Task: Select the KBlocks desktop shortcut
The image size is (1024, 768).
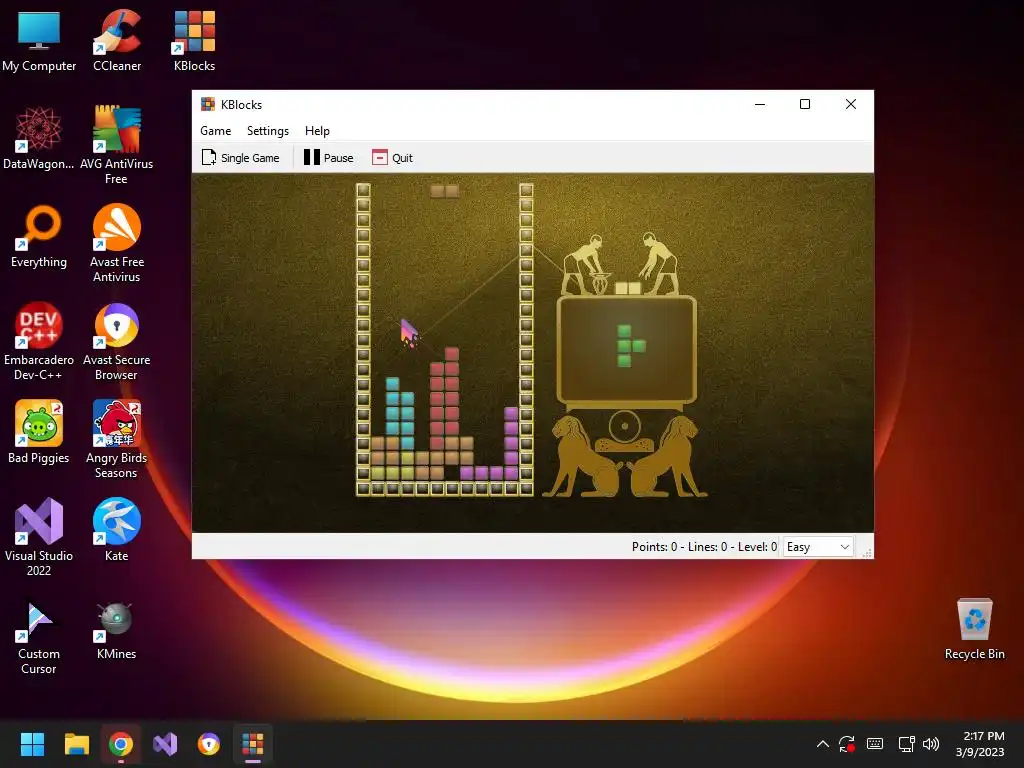Action: click(194, 42)
